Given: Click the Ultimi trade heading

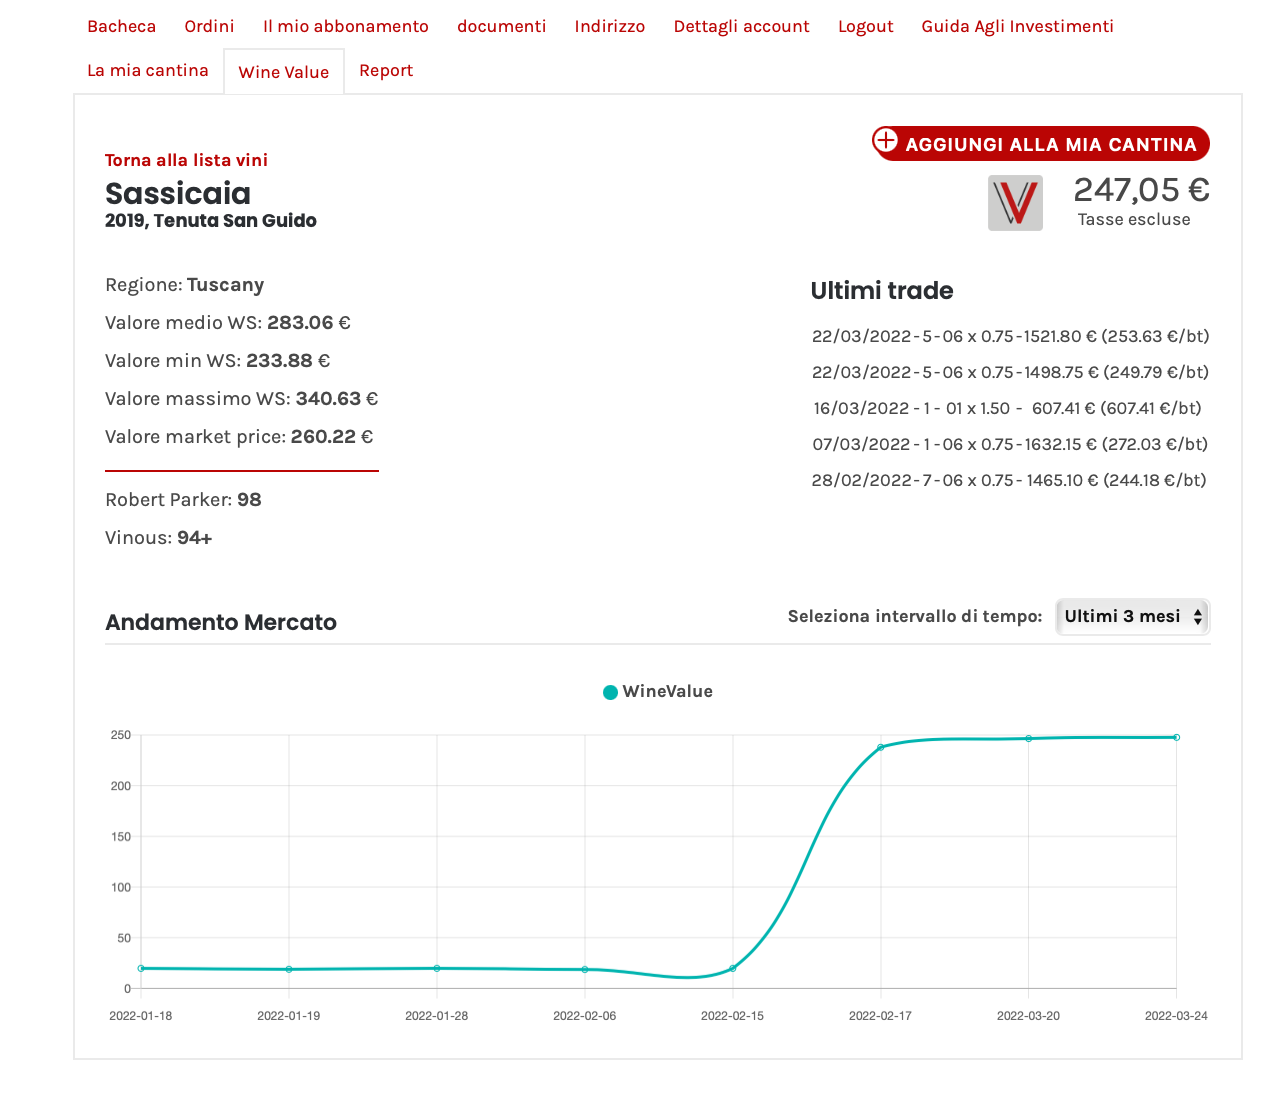Looking at the screenshot, I should [882, 291].
